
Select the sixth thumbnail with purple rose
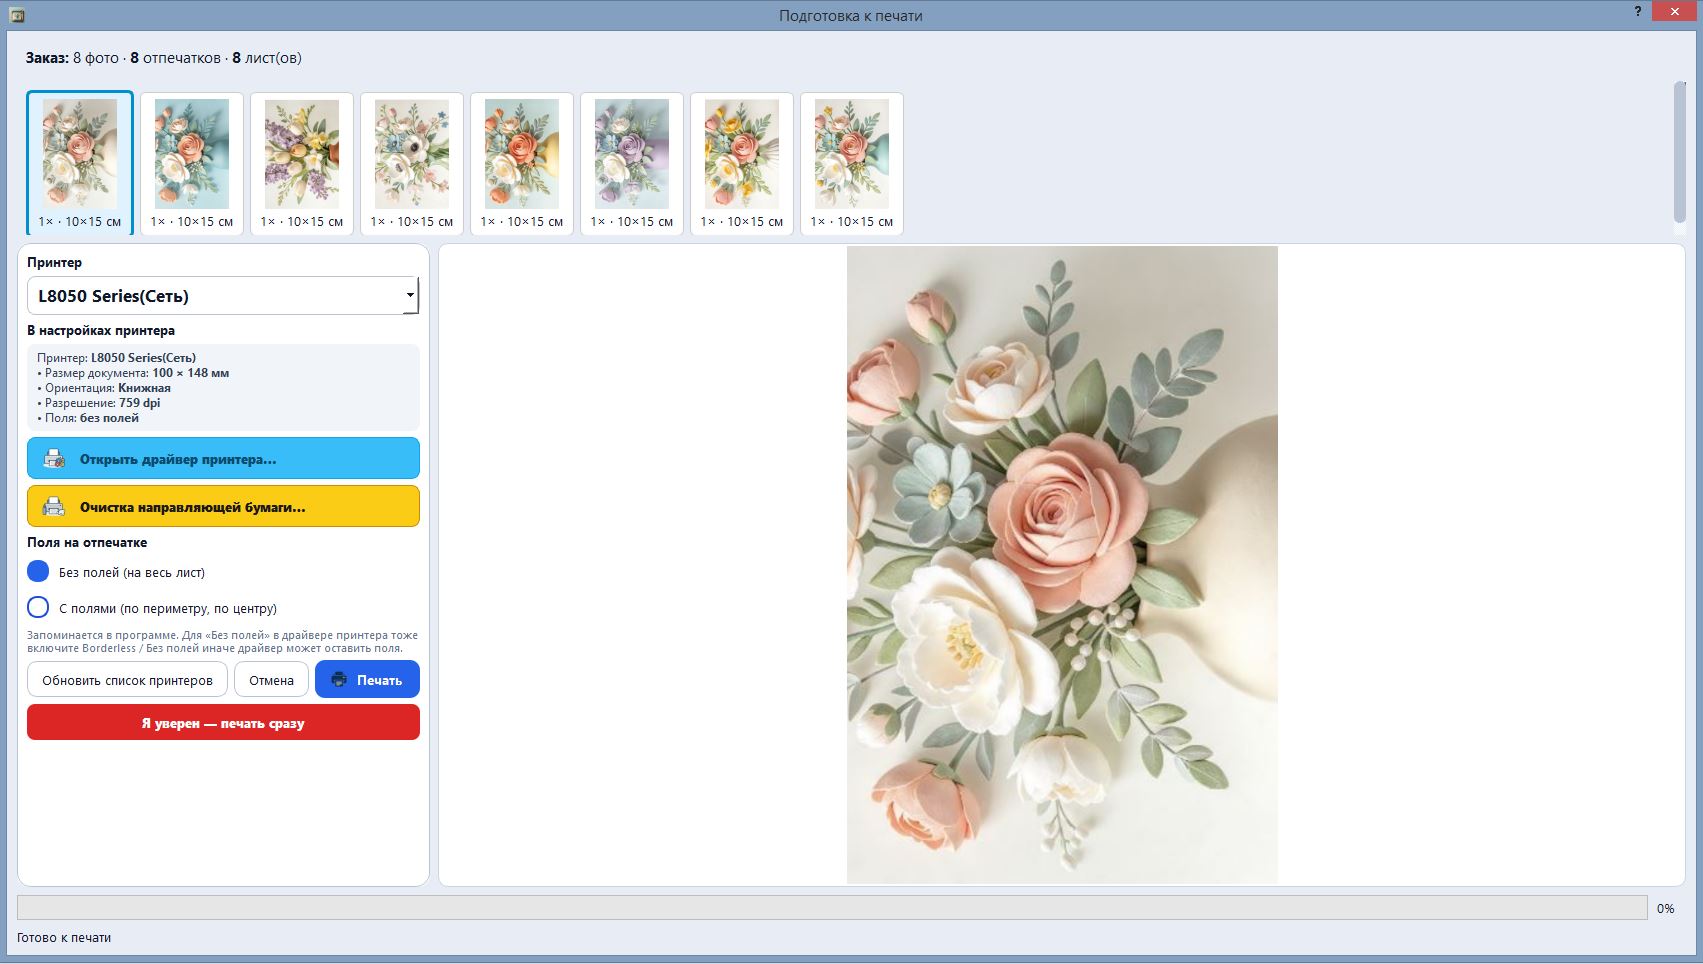pyautogui.click(x=632, y=164)
